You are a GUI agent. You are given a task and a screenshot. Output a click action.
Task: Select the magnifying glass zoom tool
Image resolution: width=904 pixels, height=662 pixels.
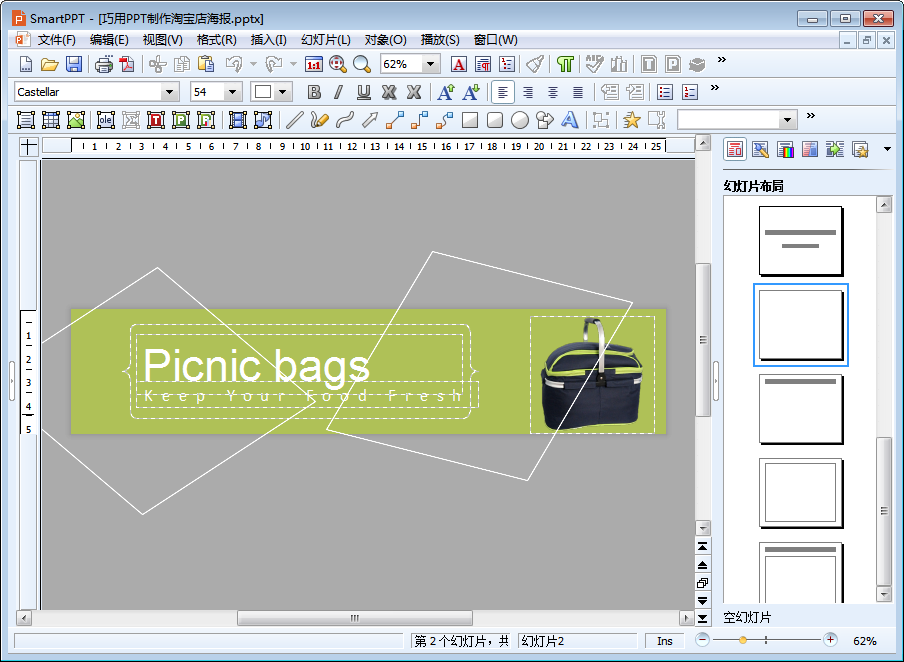362,64
